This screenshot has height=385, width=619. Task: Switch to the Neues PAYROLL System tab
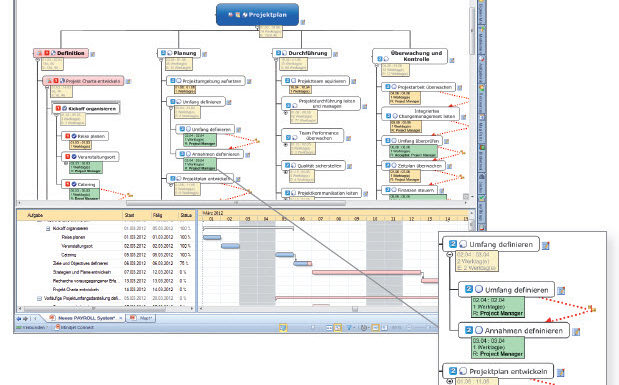pyautogui.click(x=86, y=318)
